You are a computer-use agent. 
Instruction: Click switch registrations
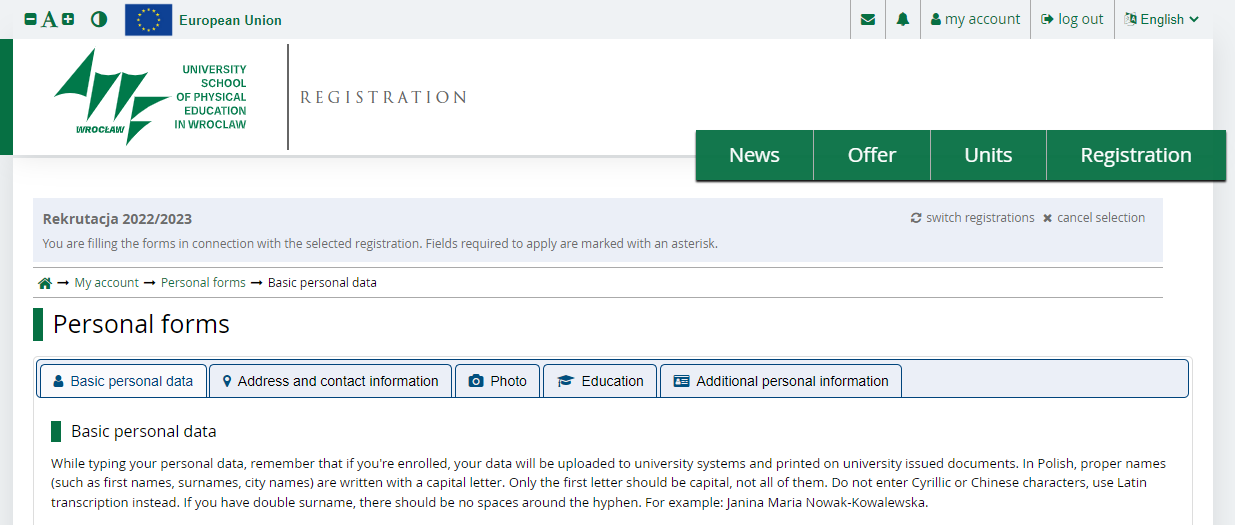point(972,218)
